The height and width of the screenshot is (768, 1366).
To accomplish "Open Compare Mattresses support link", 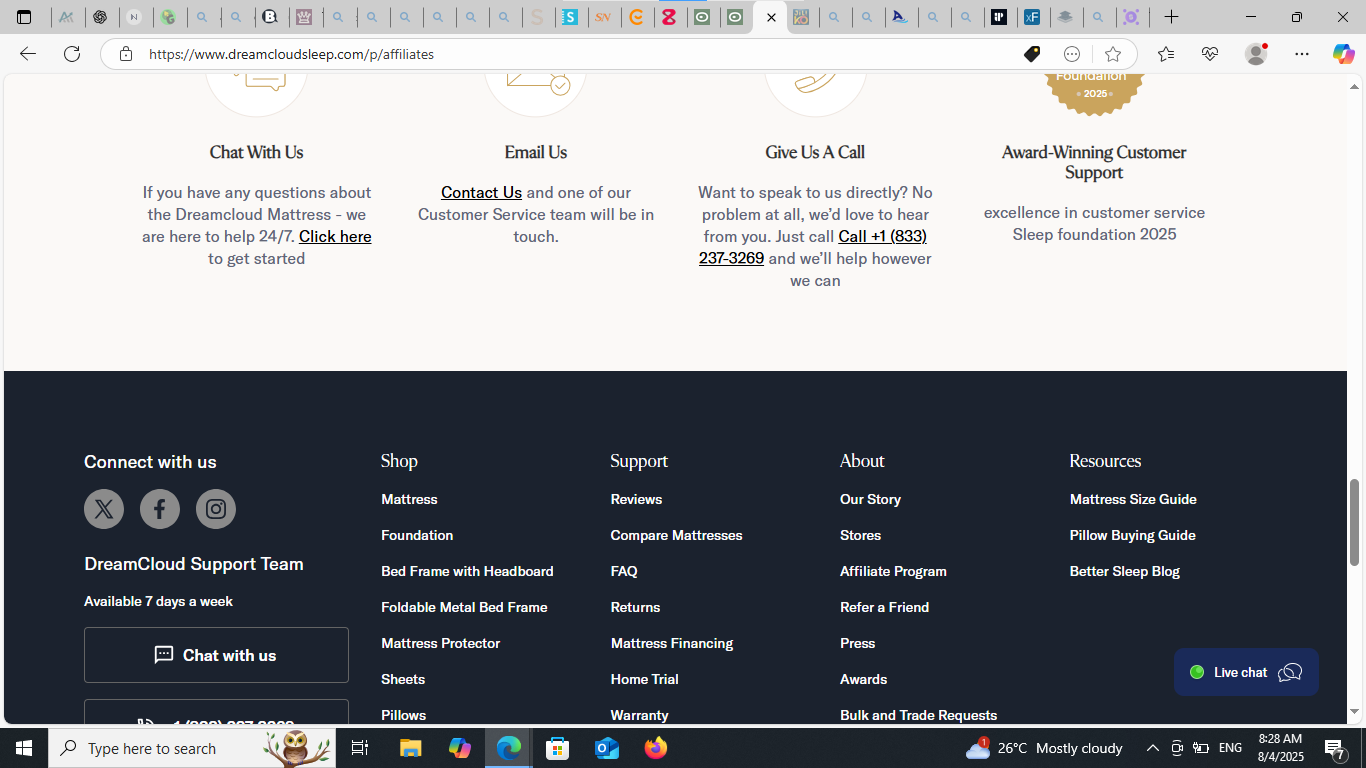I will [x=676, y=535].
